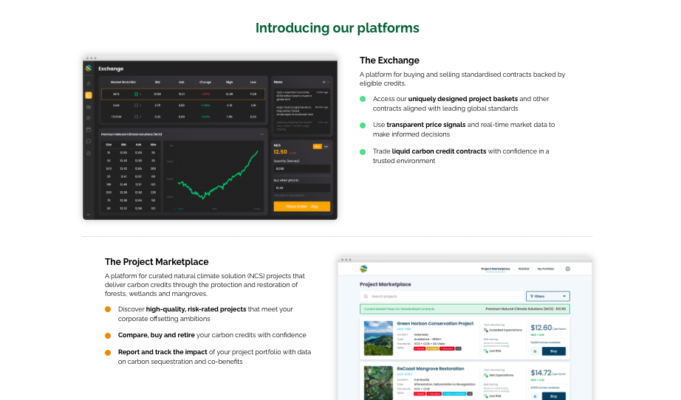681x400 pixels.
Task: Click the Low Risk icon on Green Horizon card
Action: click(x=486, y=351)
